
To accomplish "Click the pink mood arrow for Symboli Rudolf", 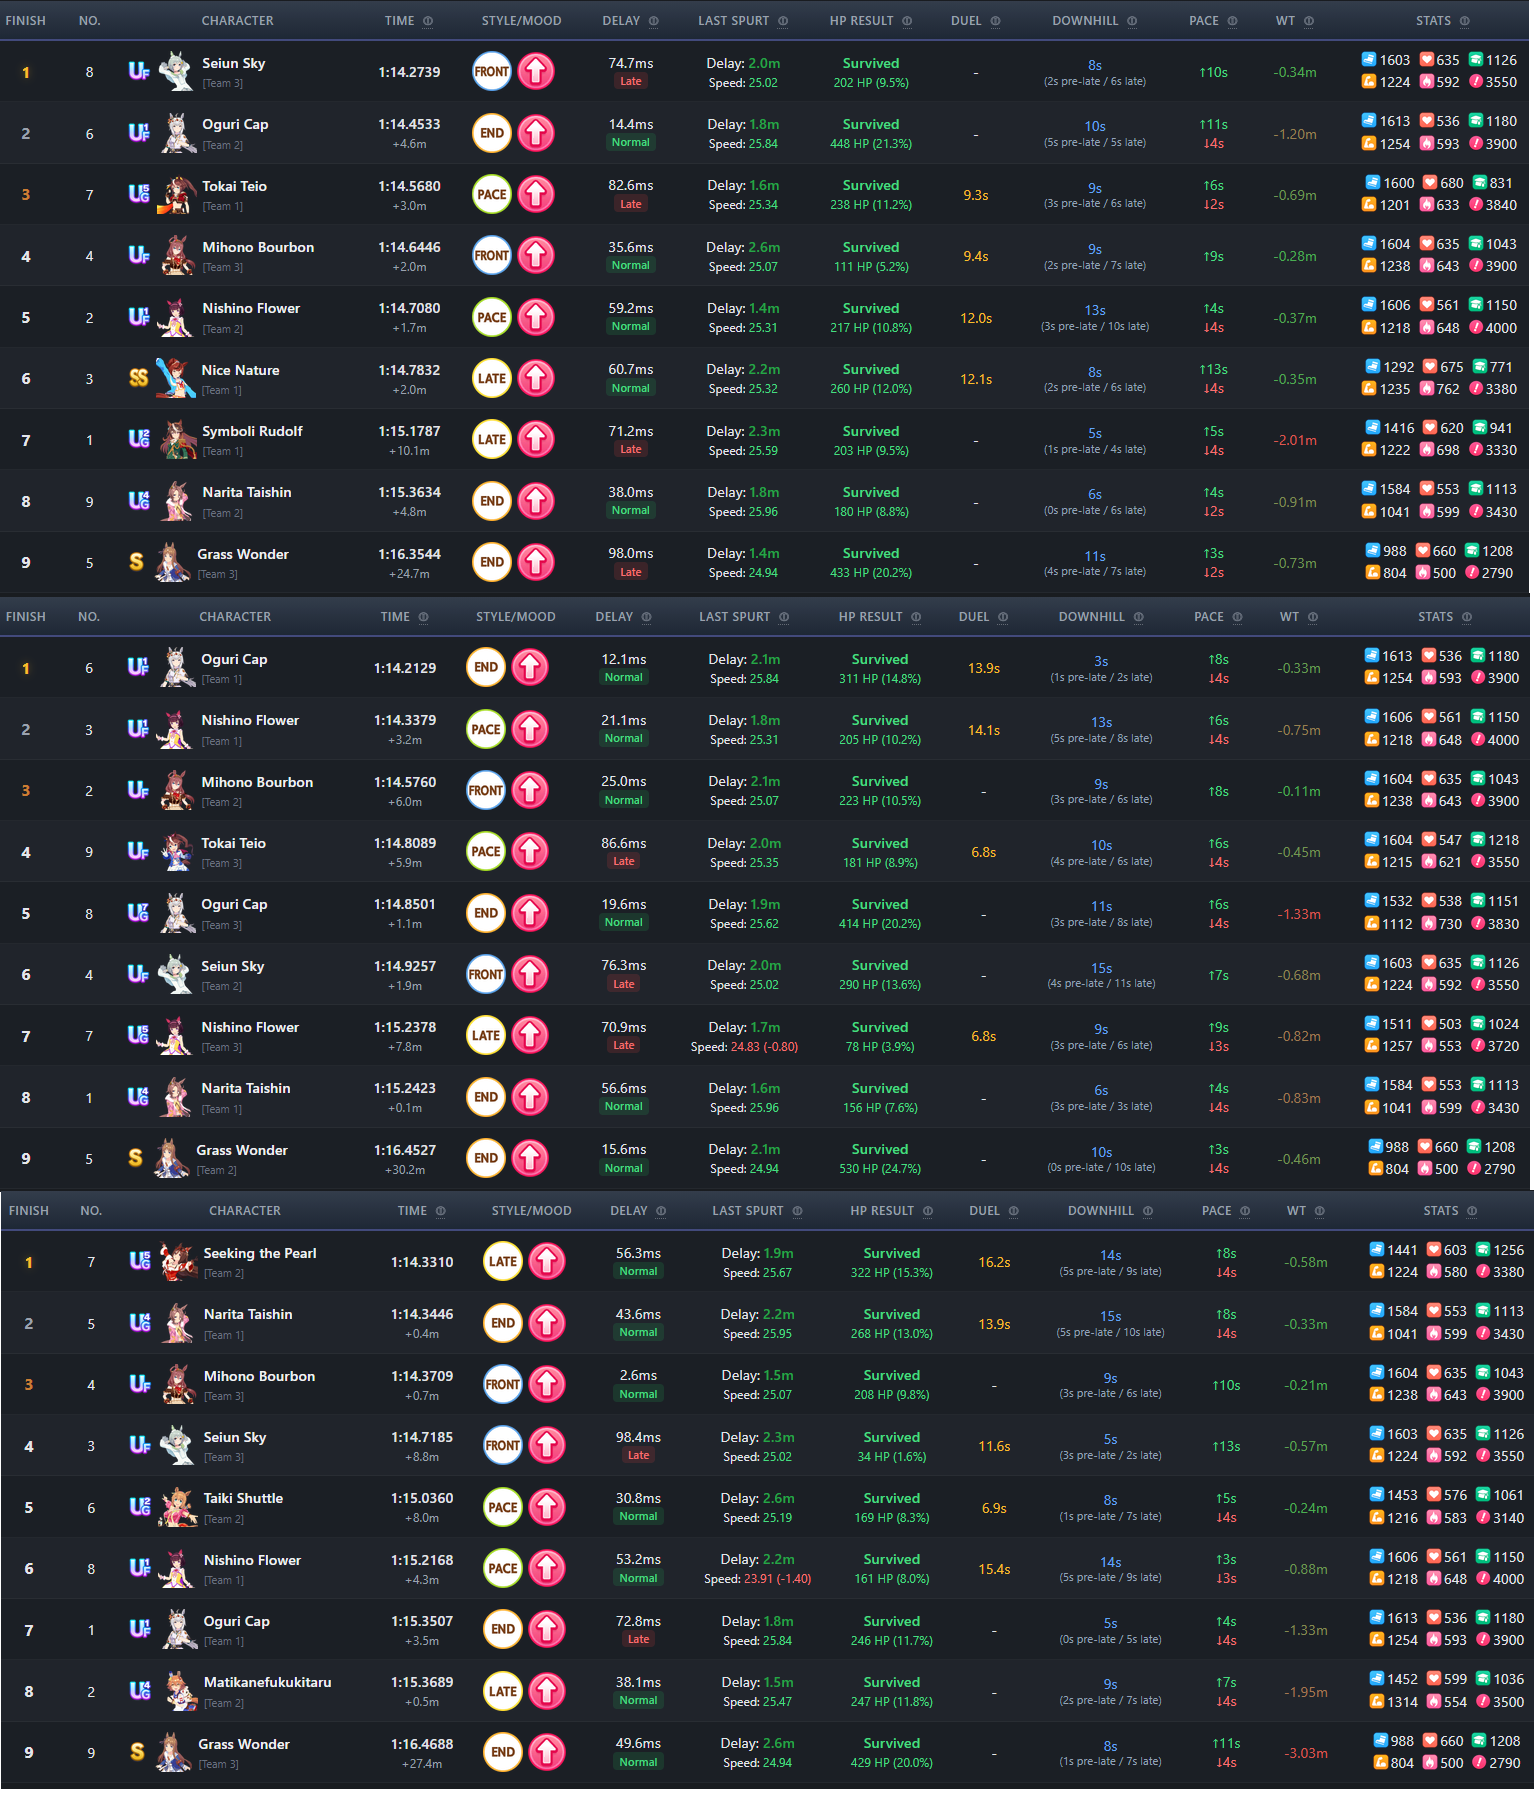I will point(536,440).
